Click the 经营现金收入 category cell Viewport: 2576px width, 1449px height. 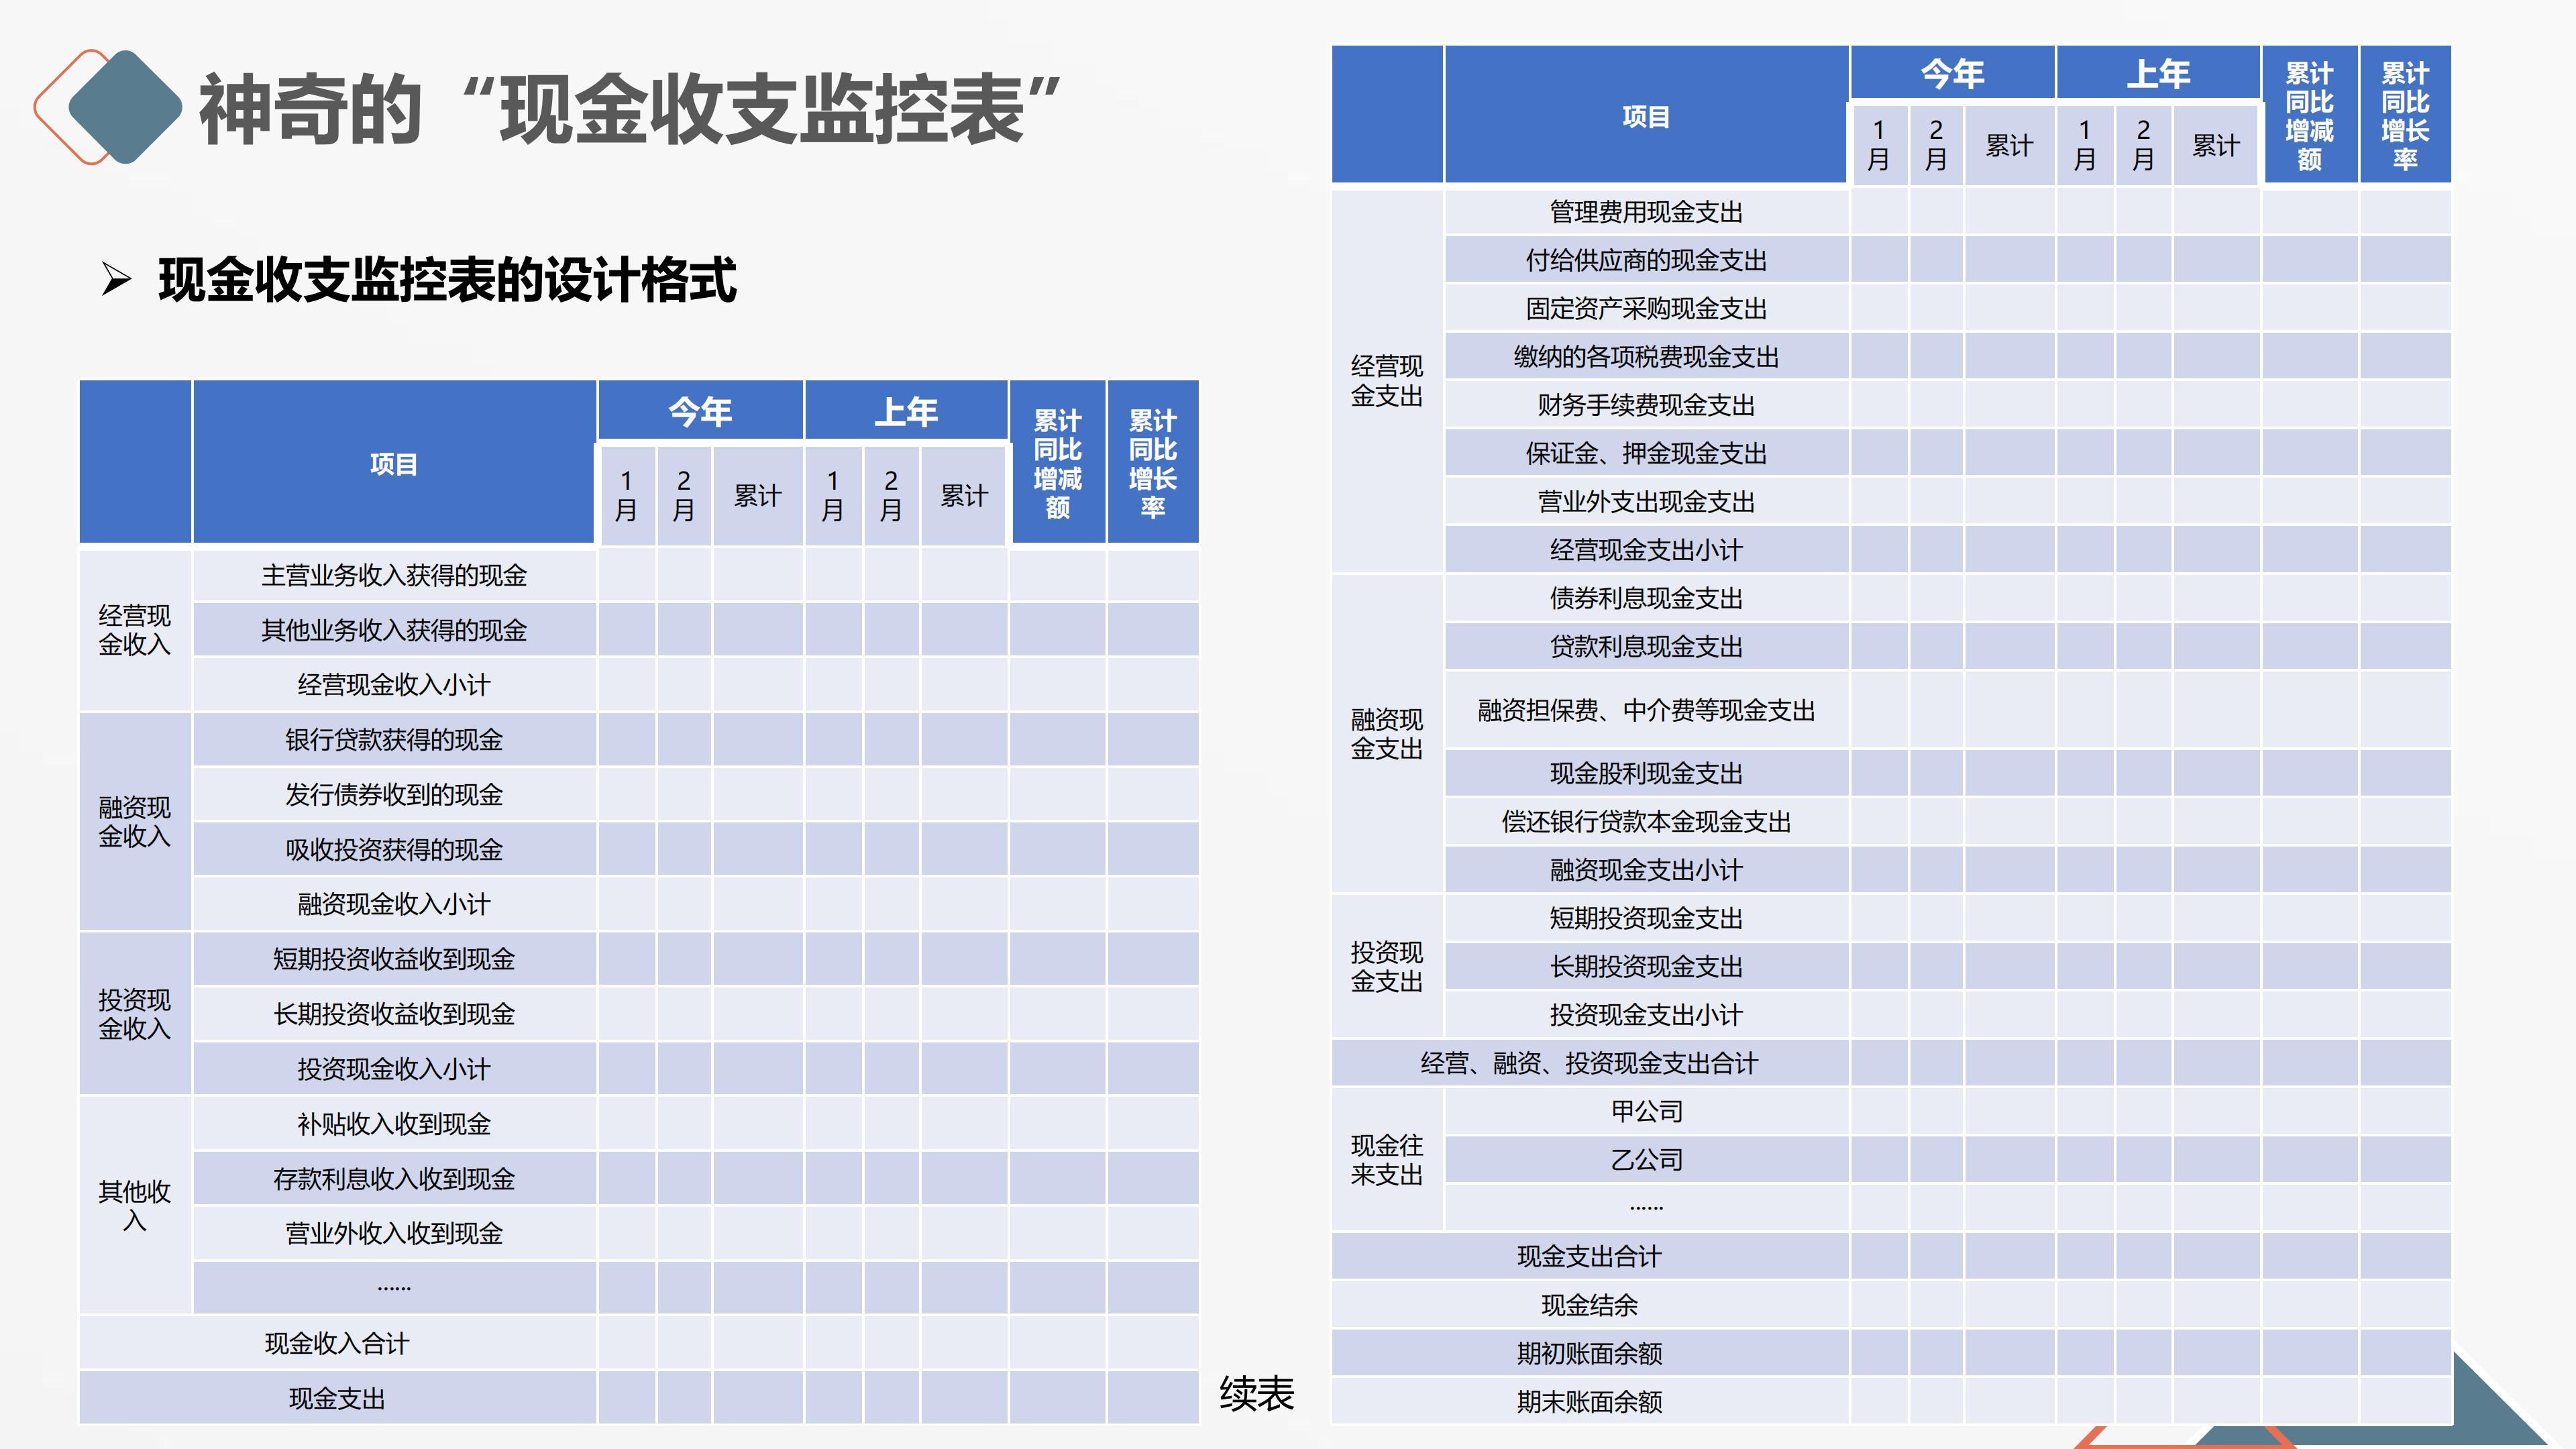[135, 630]
